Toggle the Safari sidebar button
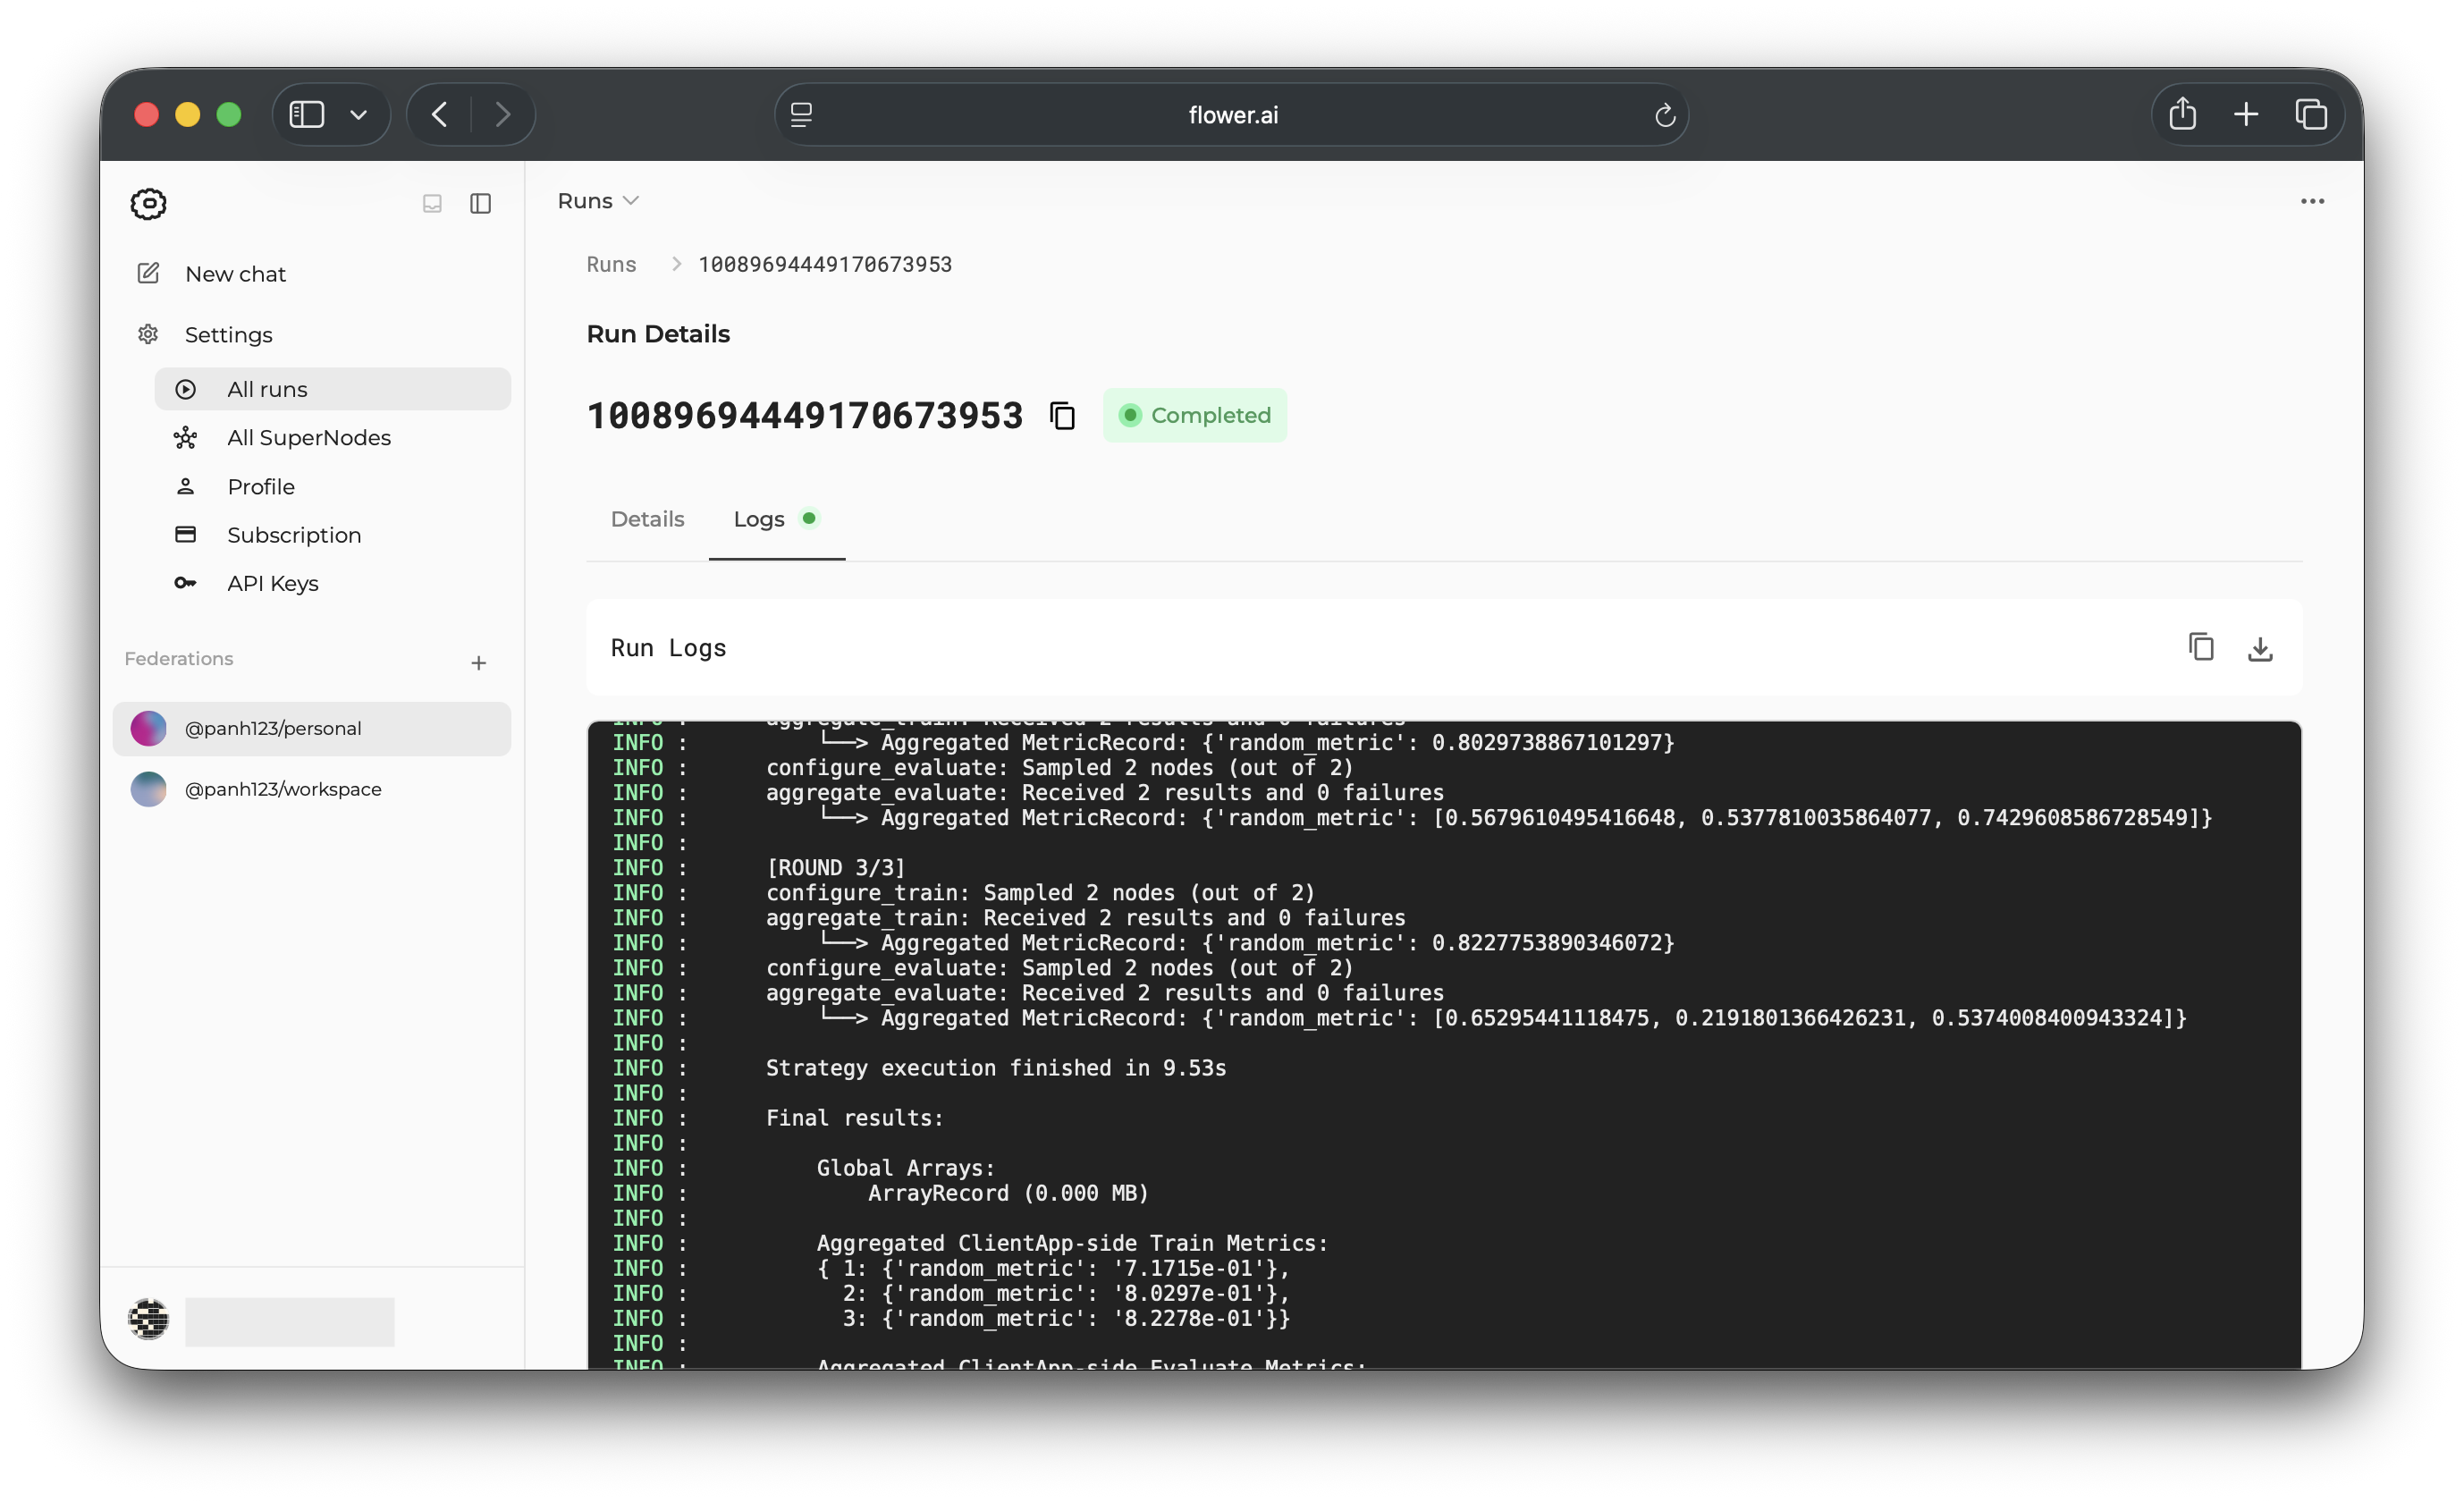Viewport: 2464px width, 1502px height. click(307, 115)
